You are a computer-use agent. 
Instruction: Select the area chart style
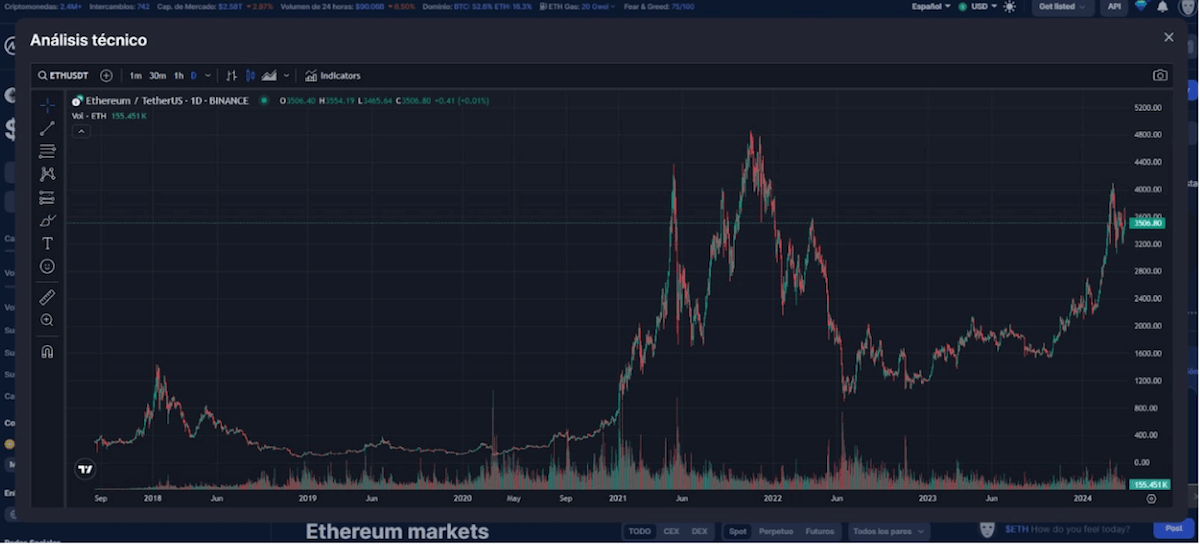pos(269,76)
